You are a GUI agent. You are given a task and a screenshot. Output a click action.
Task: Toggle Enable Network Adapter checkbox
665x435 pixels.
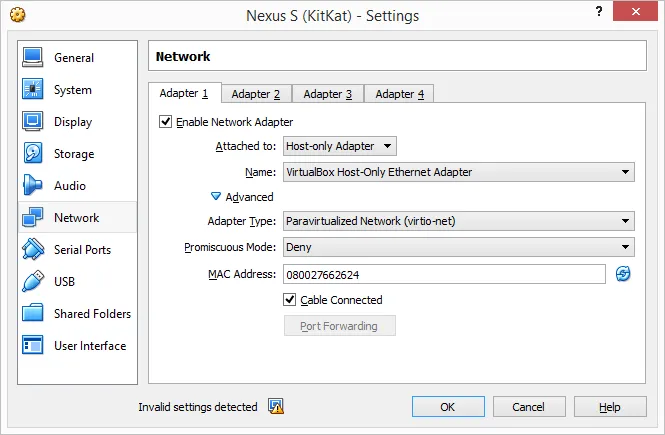tap(165, 122)
